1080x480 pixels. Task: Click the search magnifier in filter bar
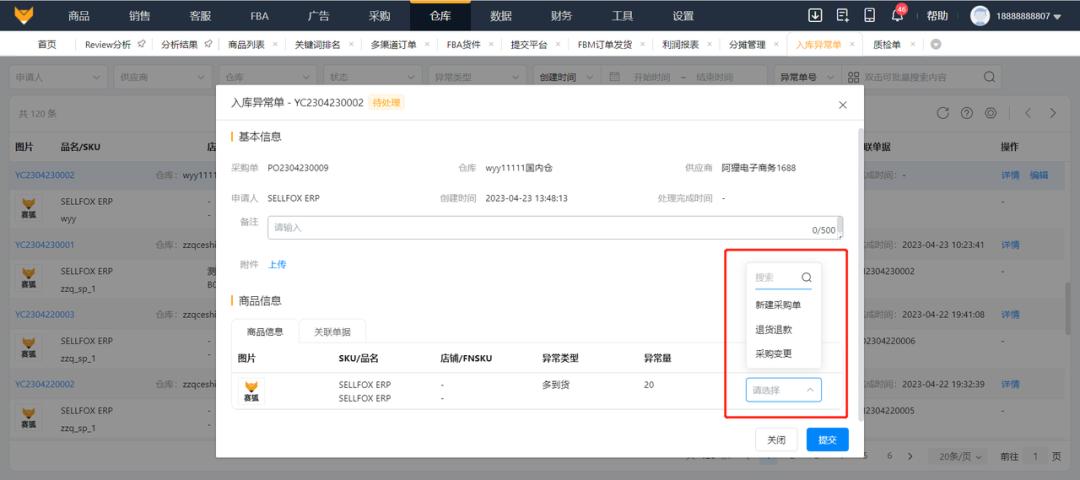989,77
